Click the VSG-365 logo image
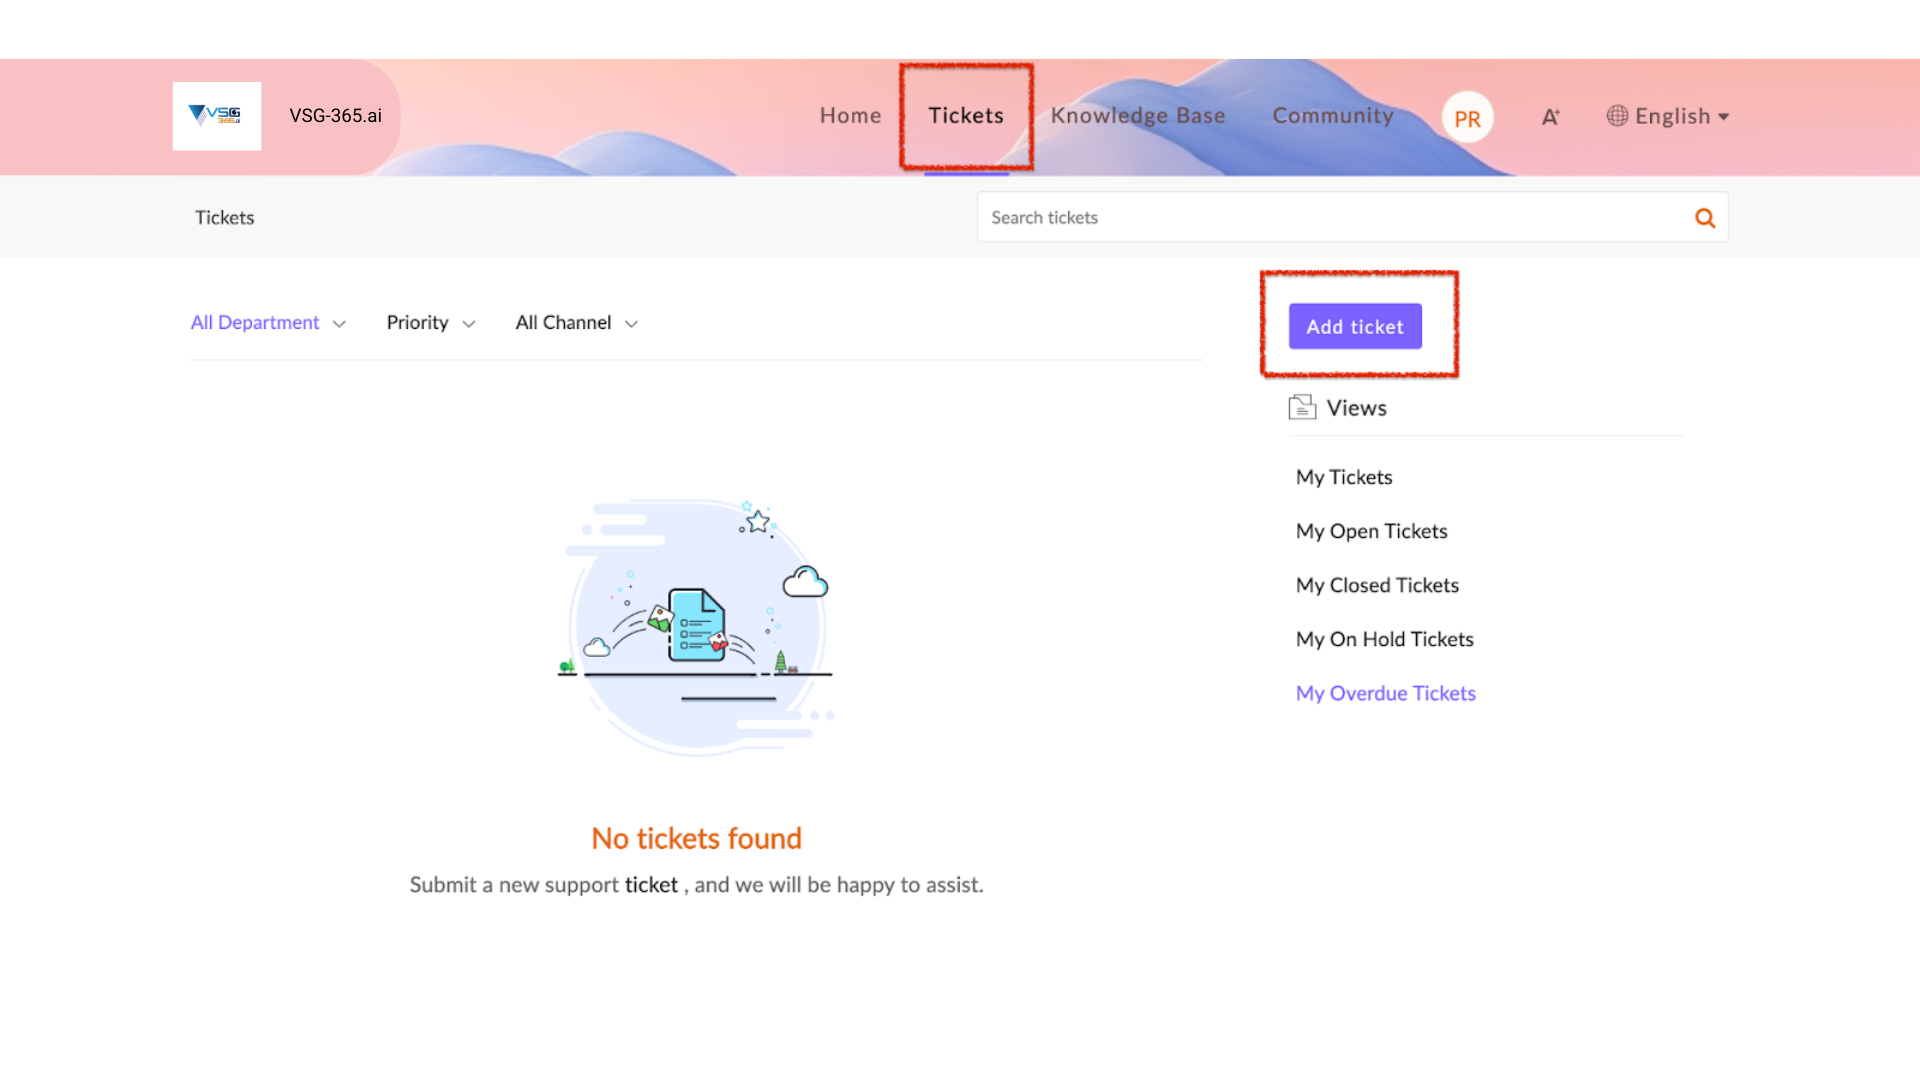Screen dimensions: 1920x1080 (216, 116)
